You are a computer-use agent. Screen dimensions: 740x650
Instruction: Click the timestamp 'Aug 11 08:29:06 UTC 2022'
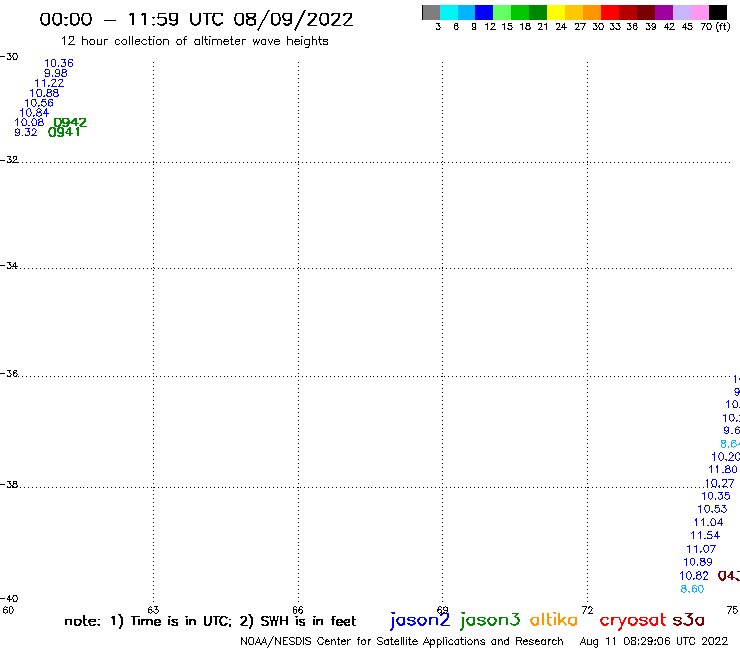(x=654, y=642)
